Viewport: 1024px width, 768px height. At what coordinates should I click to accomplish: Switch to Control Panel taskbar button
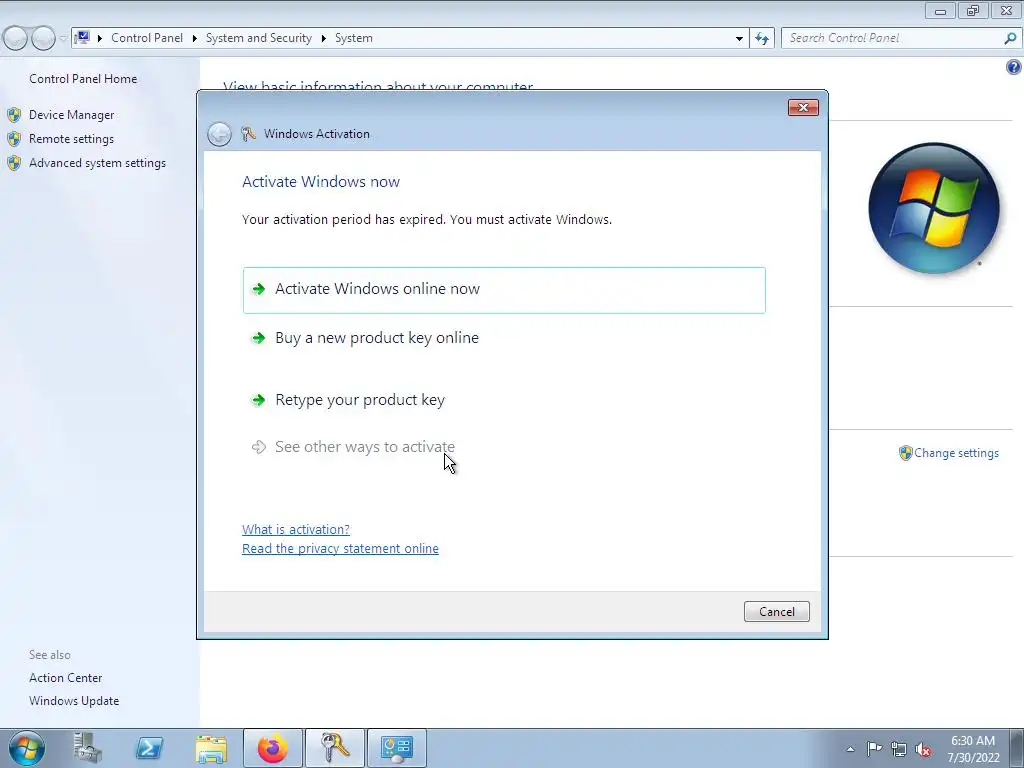pyautogui.click(x=397, y=748)
